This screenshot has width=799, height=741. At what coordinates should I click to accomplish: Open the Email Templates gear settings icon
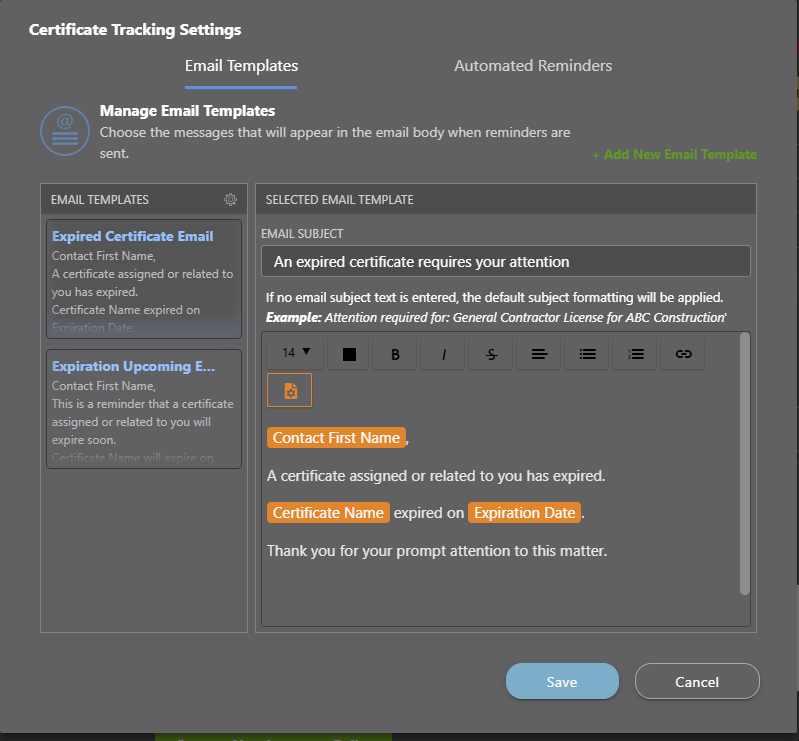coord(230,199)
